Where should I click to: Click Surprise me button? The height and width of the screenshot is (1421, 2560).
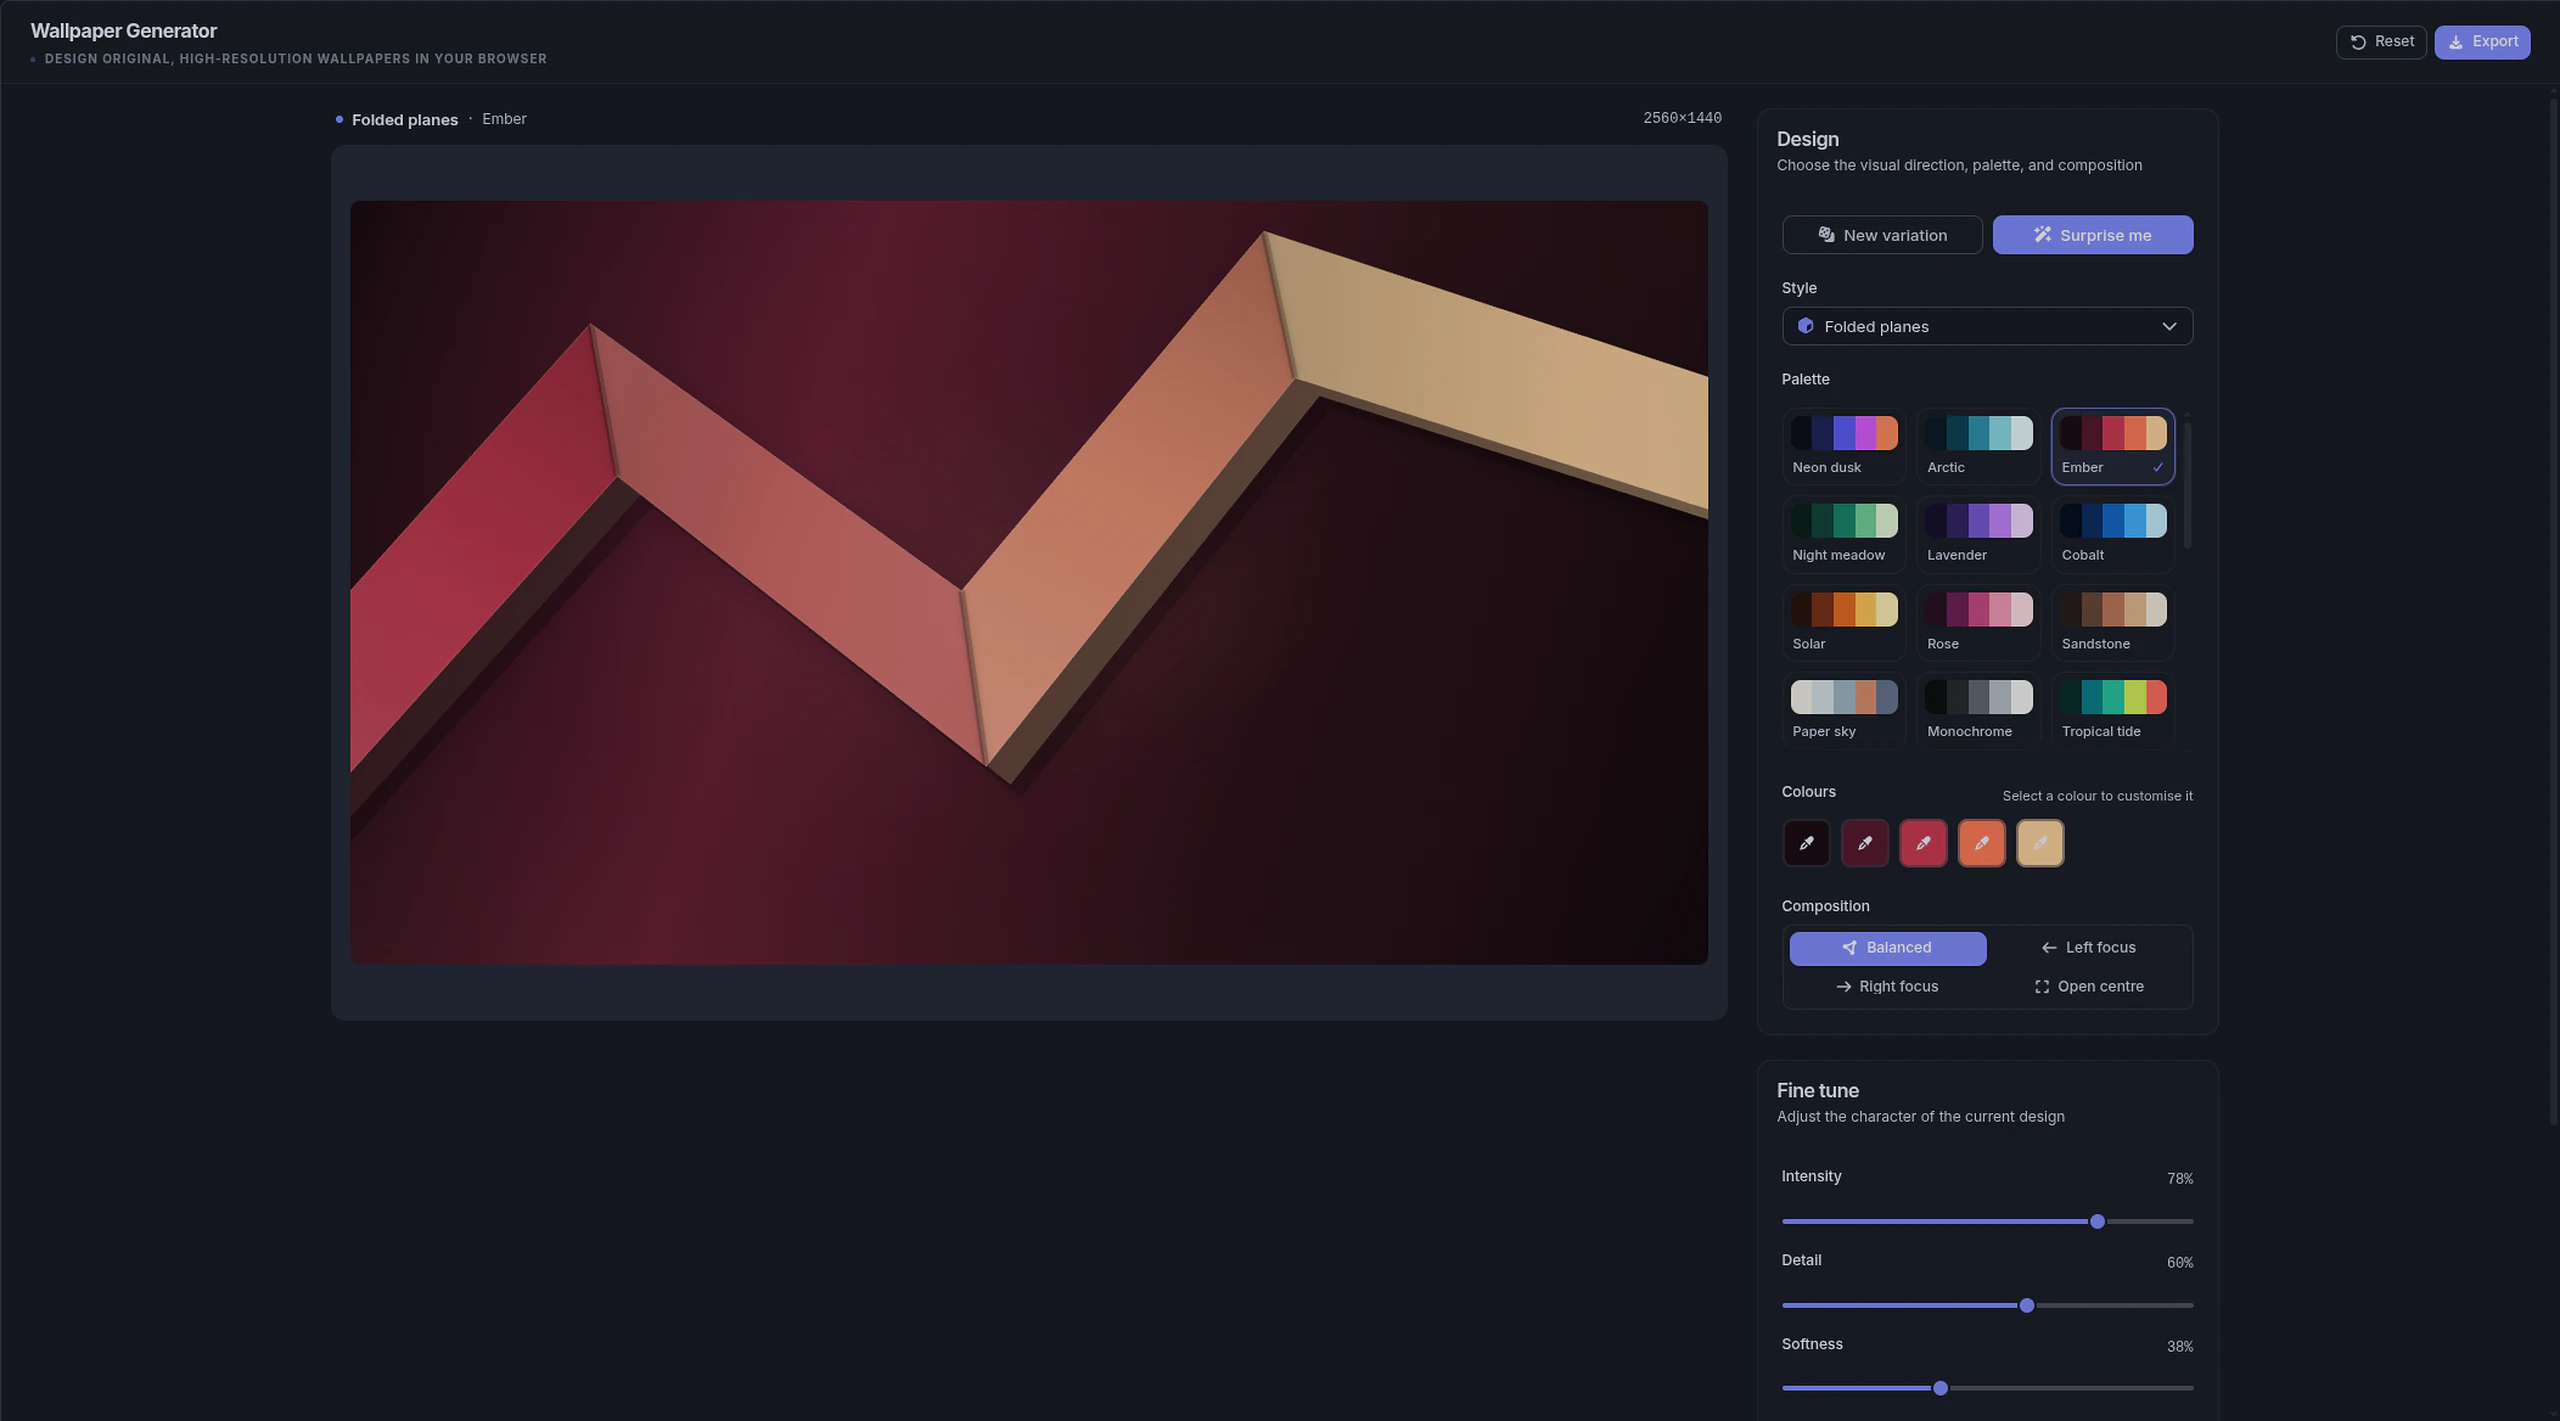2092,235
